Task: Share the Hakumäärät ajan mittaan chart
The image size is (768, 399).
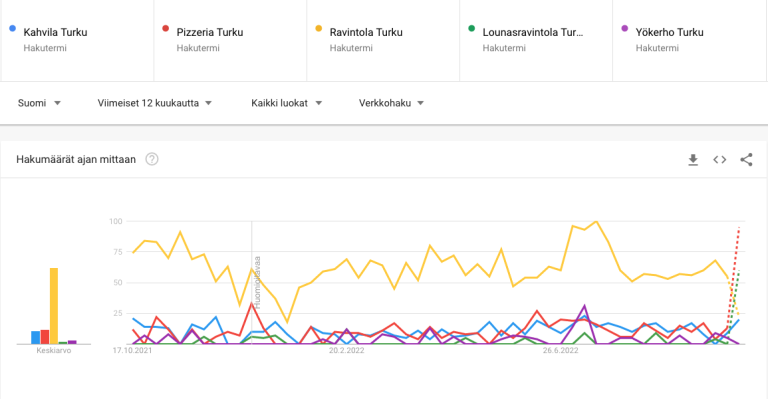Action: point(746,160)
